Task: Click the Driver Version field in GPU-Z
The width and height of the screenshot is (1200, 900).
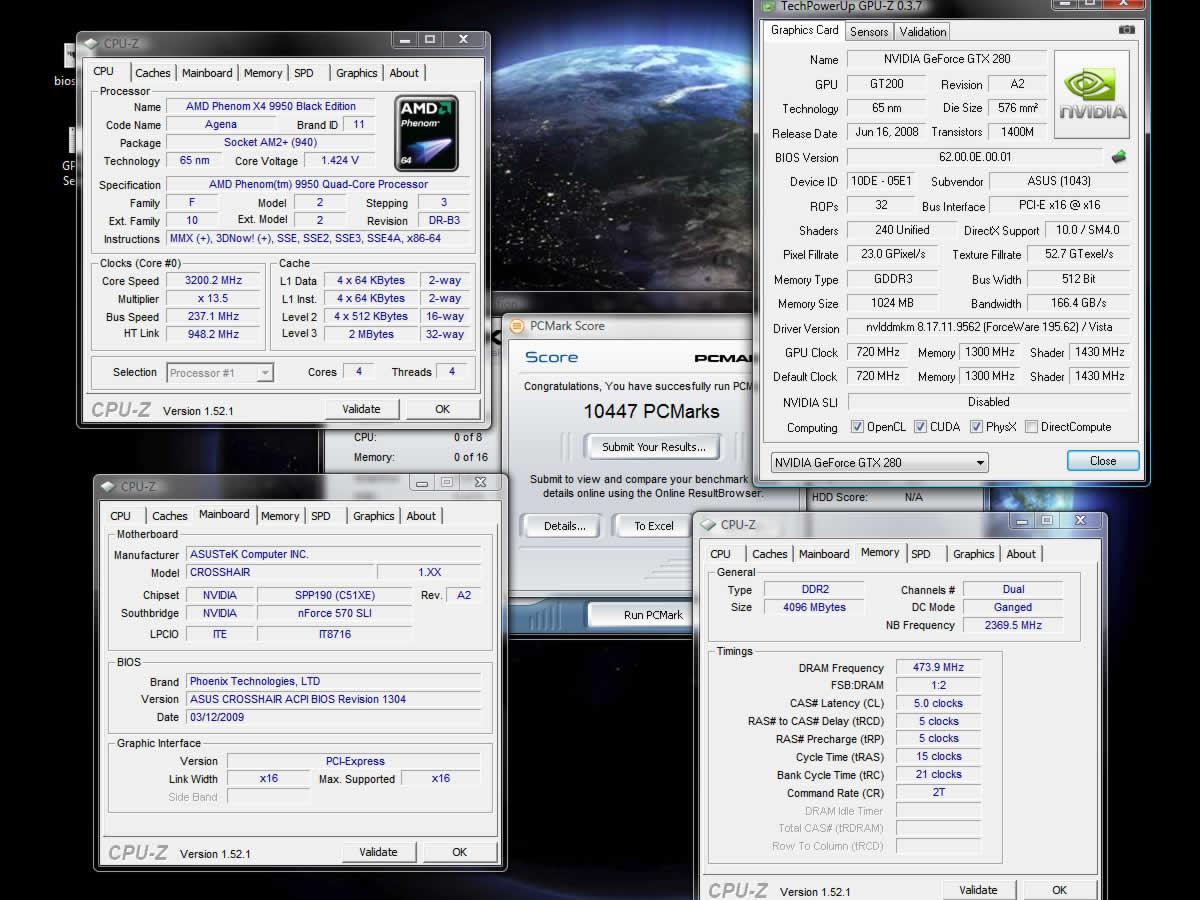Action: click(x=989, y=327)
